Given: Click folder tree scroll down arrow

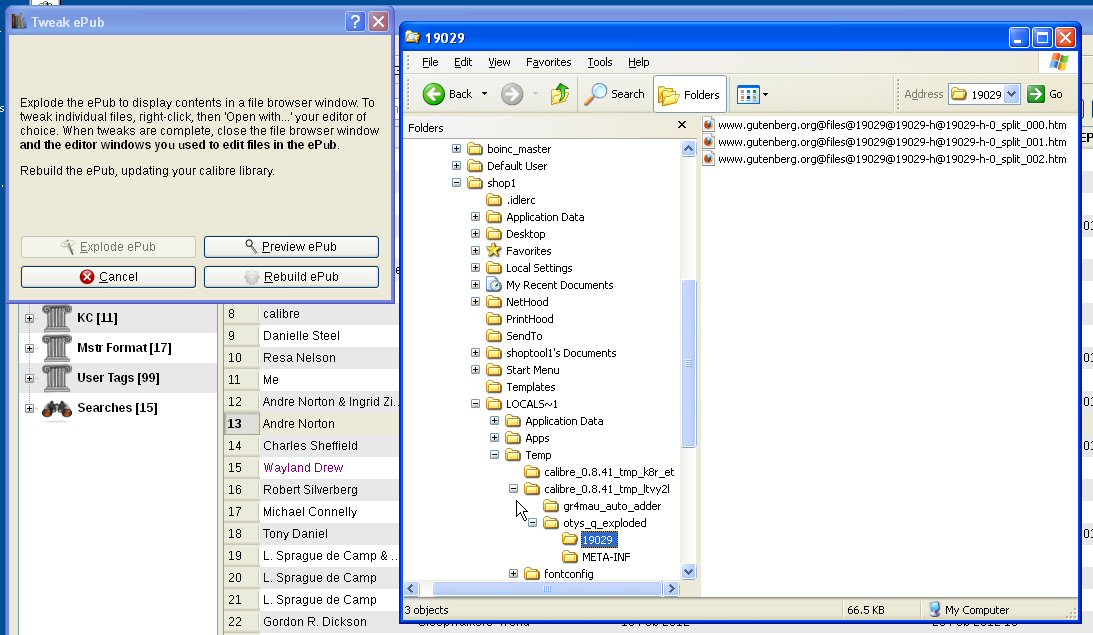Looking at the screenshot, I should (688, 572).
